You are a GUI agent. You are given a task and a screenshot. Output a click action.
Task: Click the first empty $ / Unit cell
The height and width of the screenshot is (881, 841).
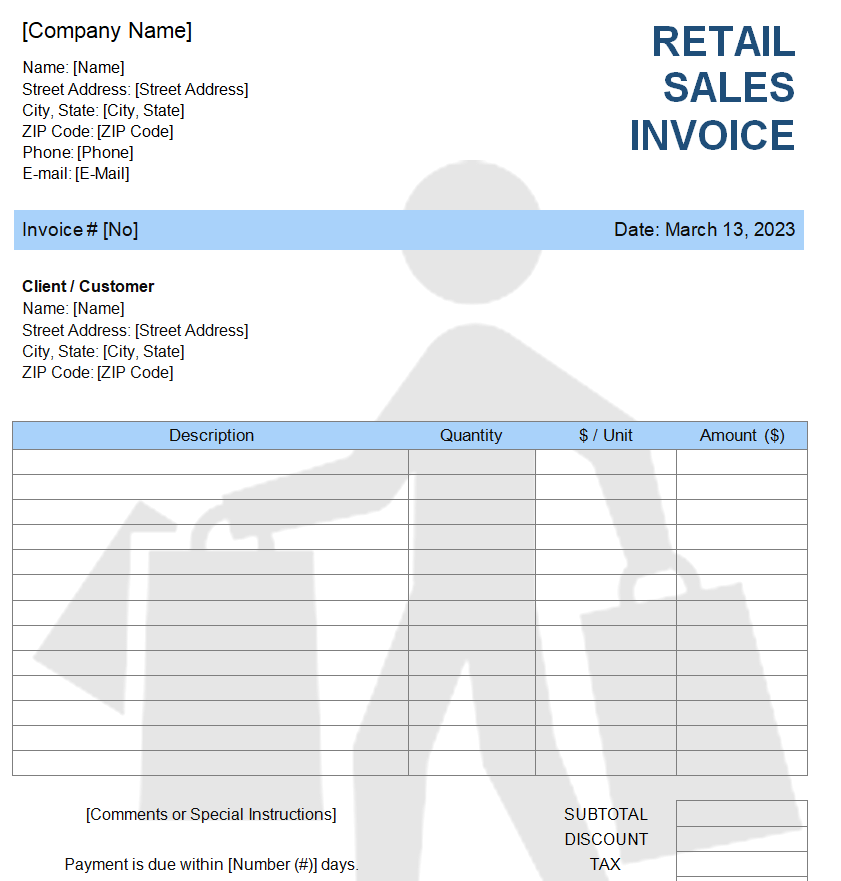[606, 462]
